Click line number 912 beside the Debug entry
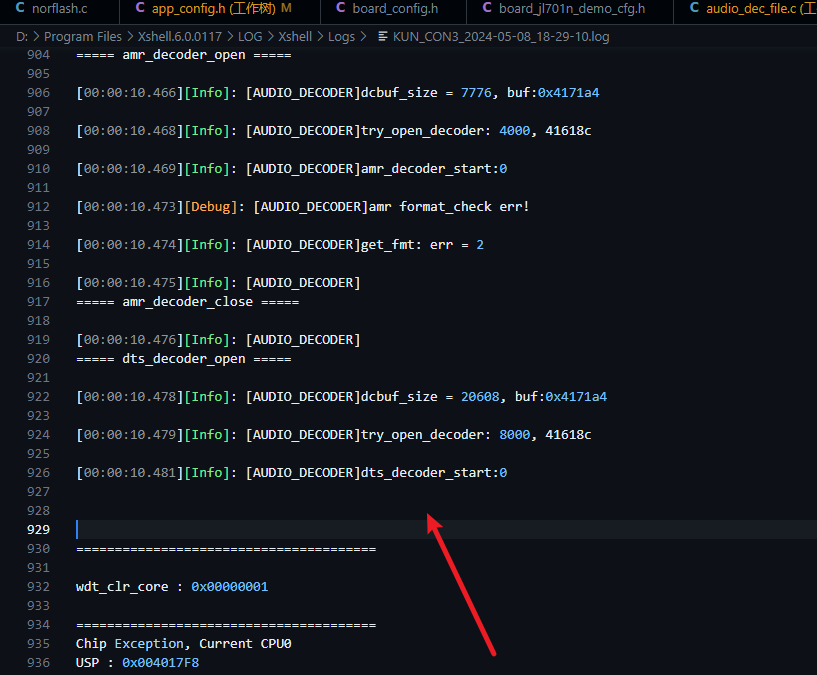This screenshot has width=817, height=675. 39,207
